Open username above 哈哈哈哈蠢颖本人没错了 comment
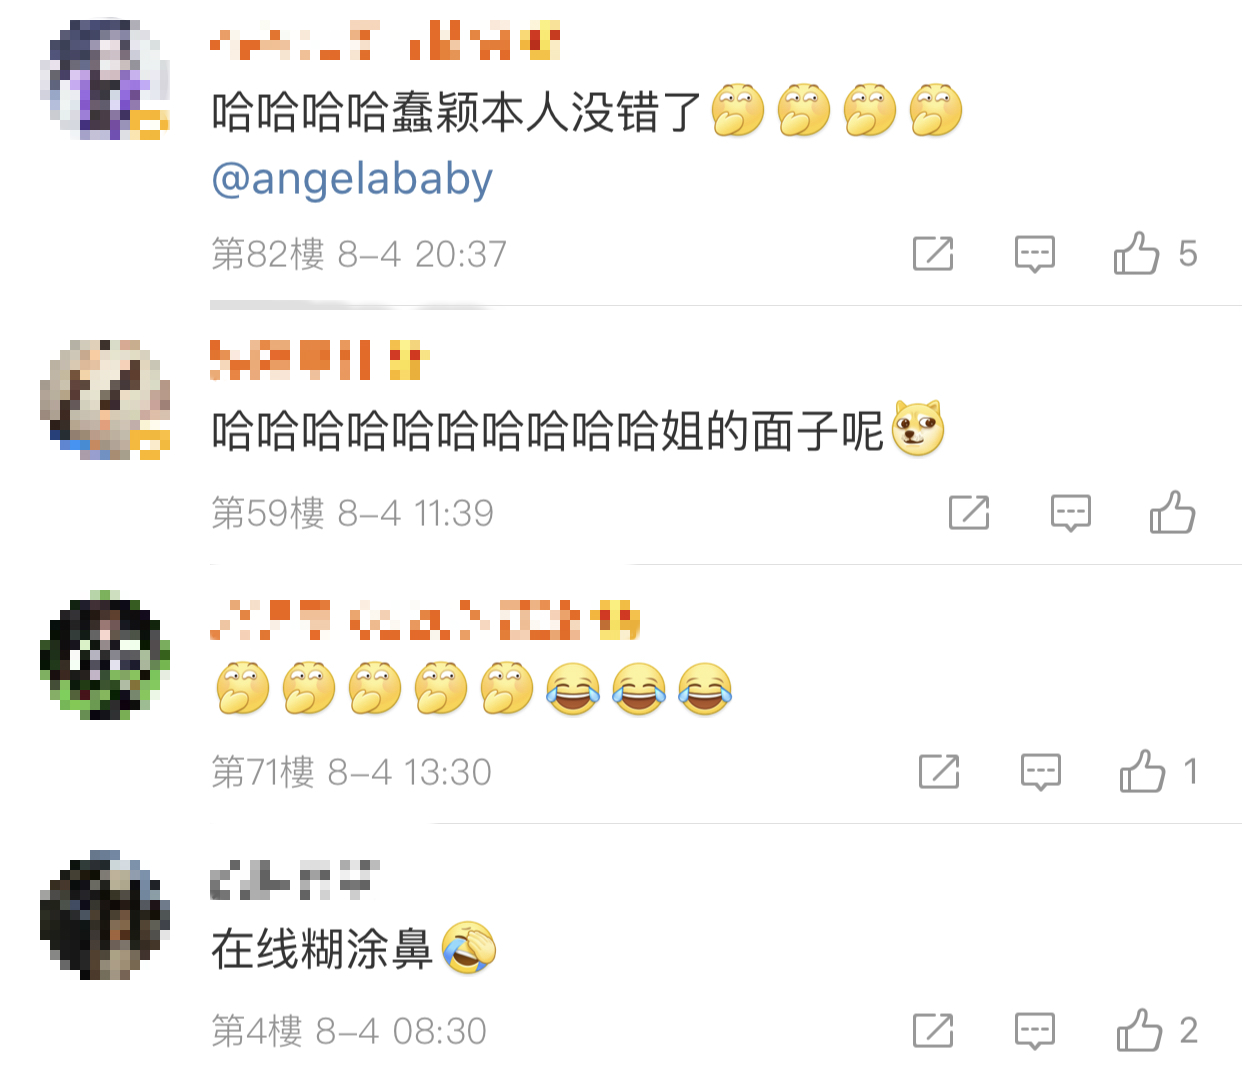Viewport: 1242px width, 1077px height. coord(385,40)
